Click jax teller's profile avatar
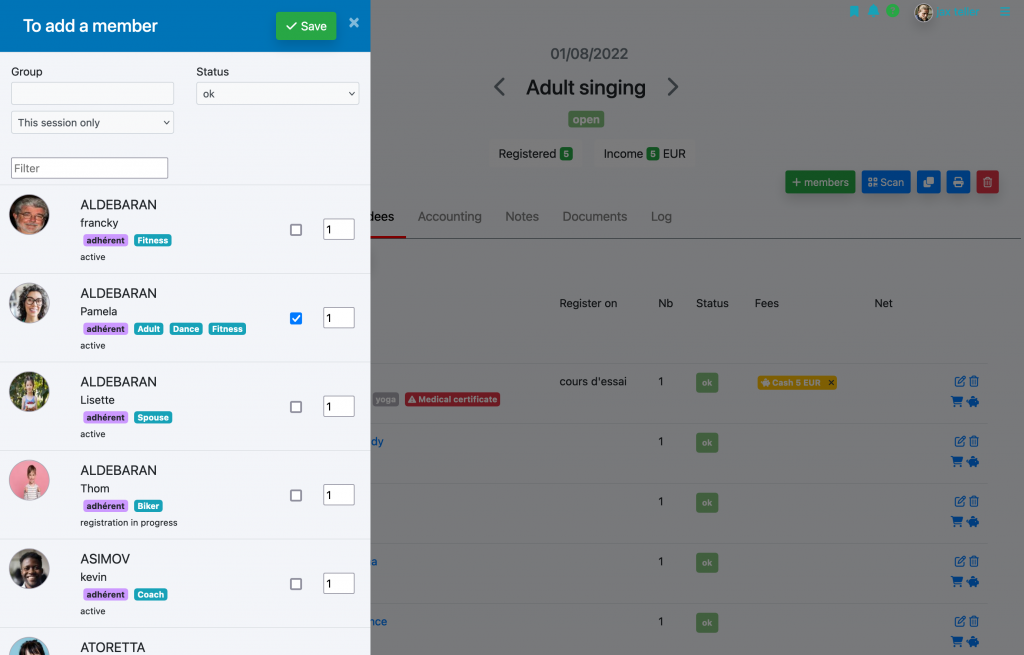 point(923,12)
